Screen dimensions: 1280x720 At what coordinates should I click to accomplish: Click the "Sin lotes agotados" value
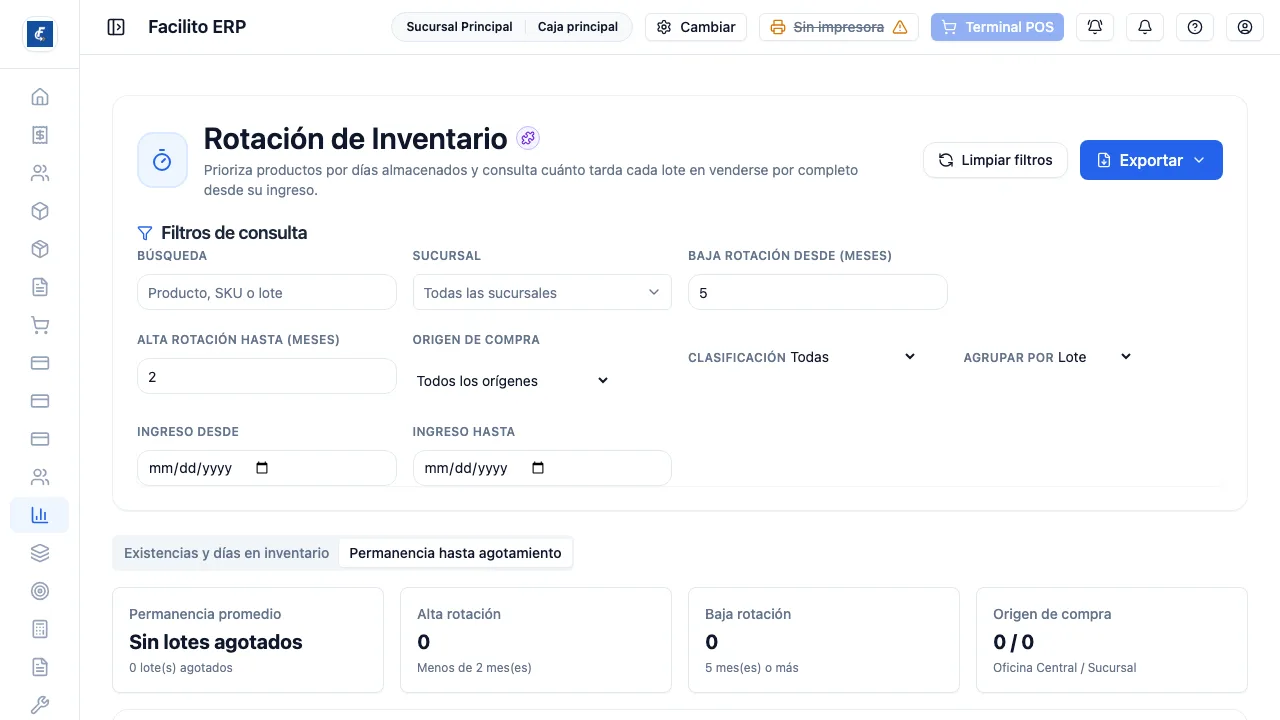click(x=216, y=642)
